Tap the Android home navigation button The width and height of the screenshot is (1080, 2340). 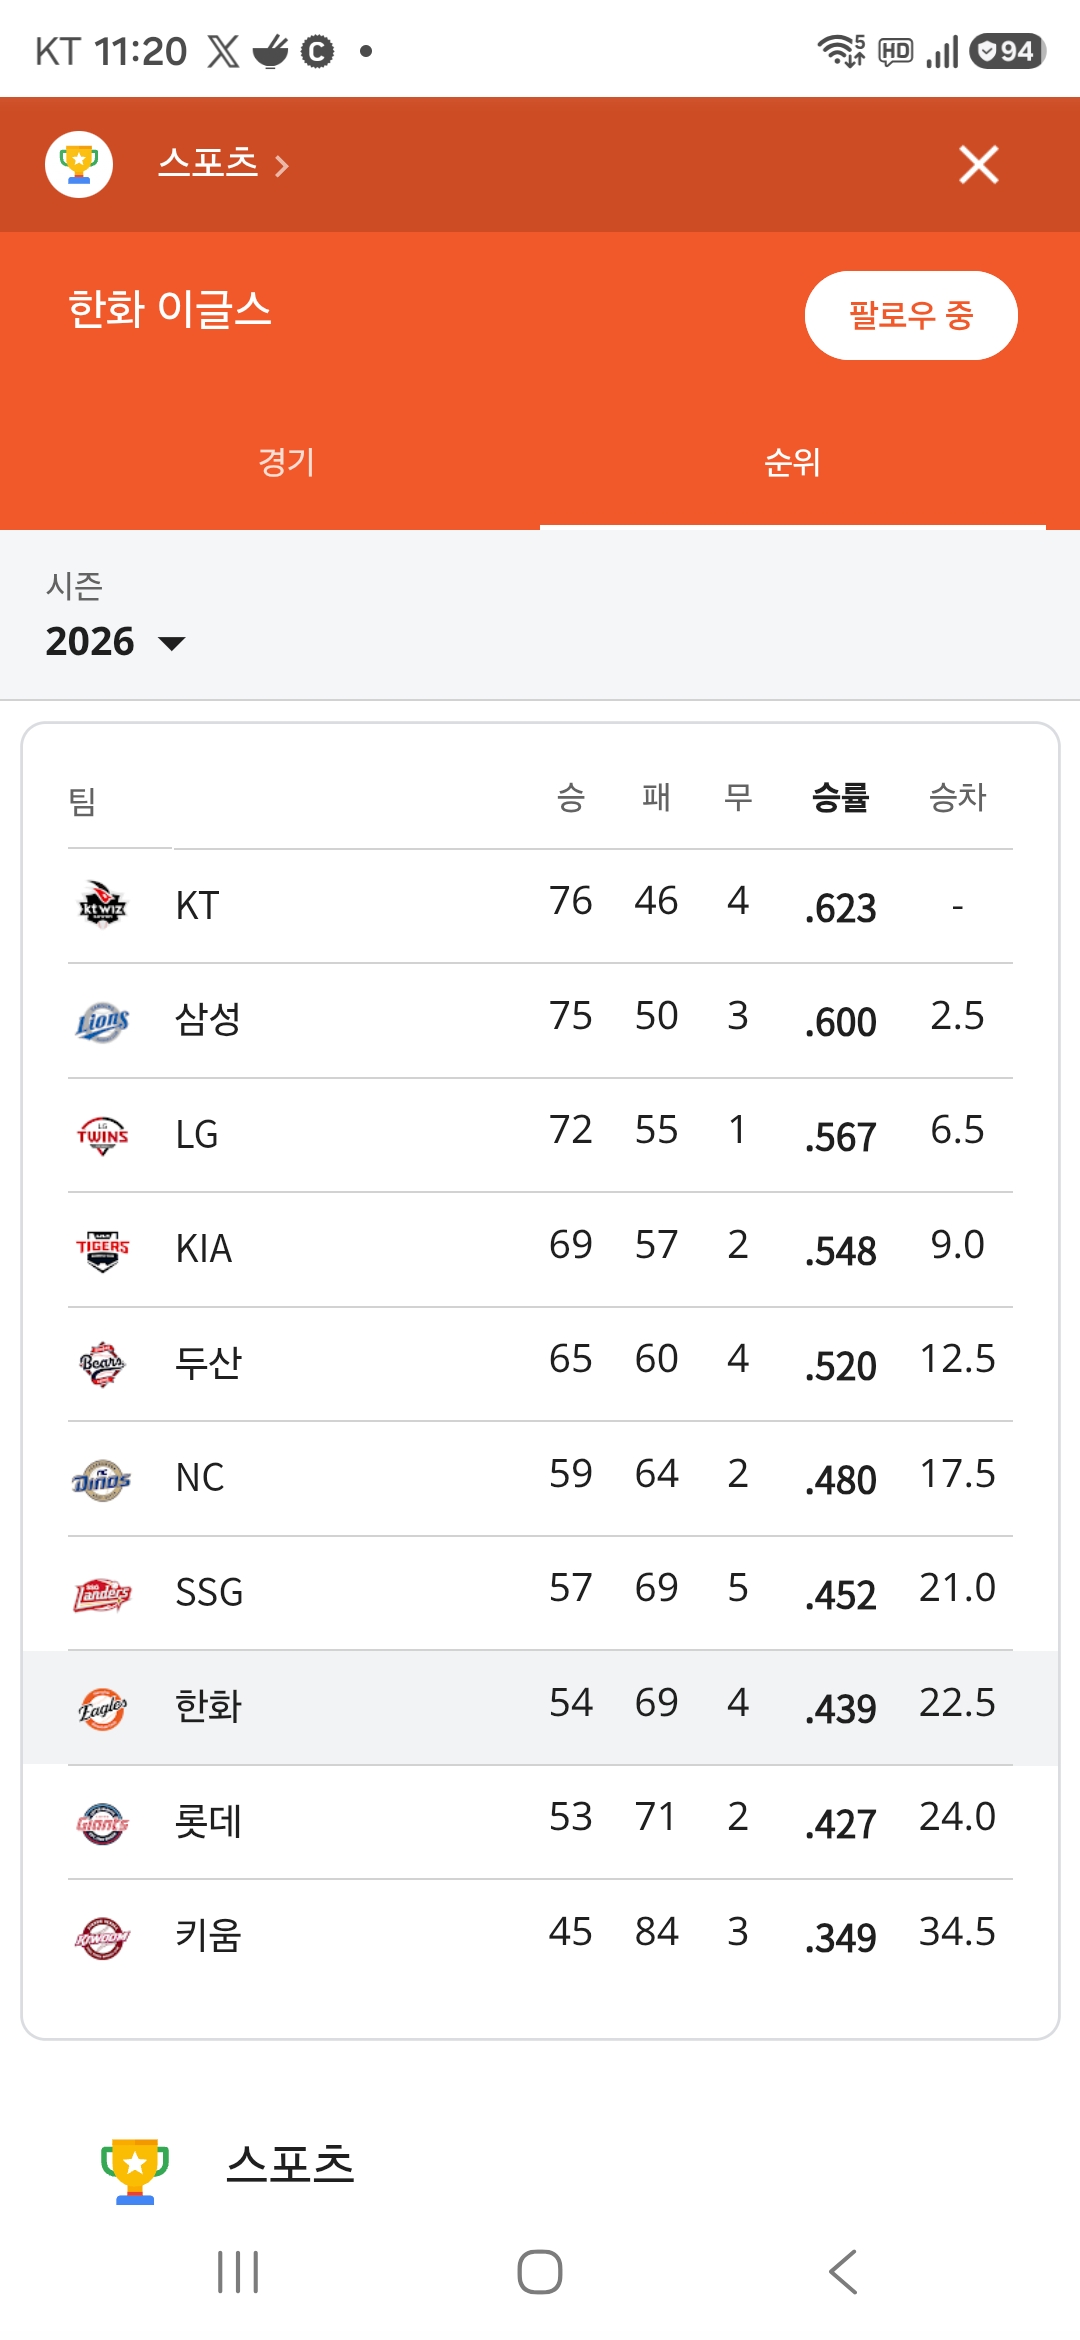pos(540,2272)
